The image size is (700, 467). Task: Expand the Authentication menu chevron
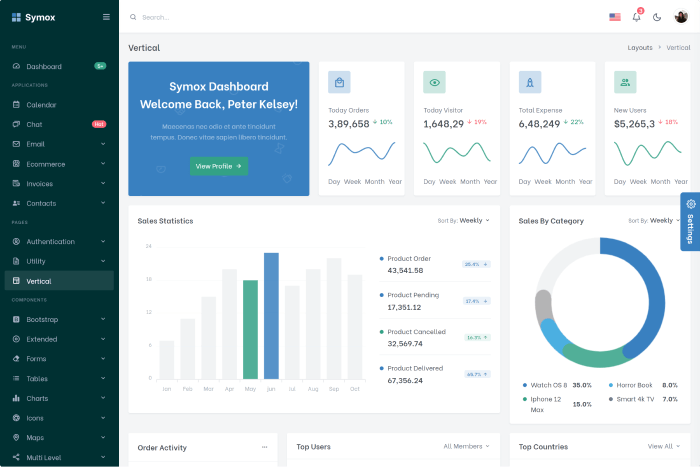103,241
